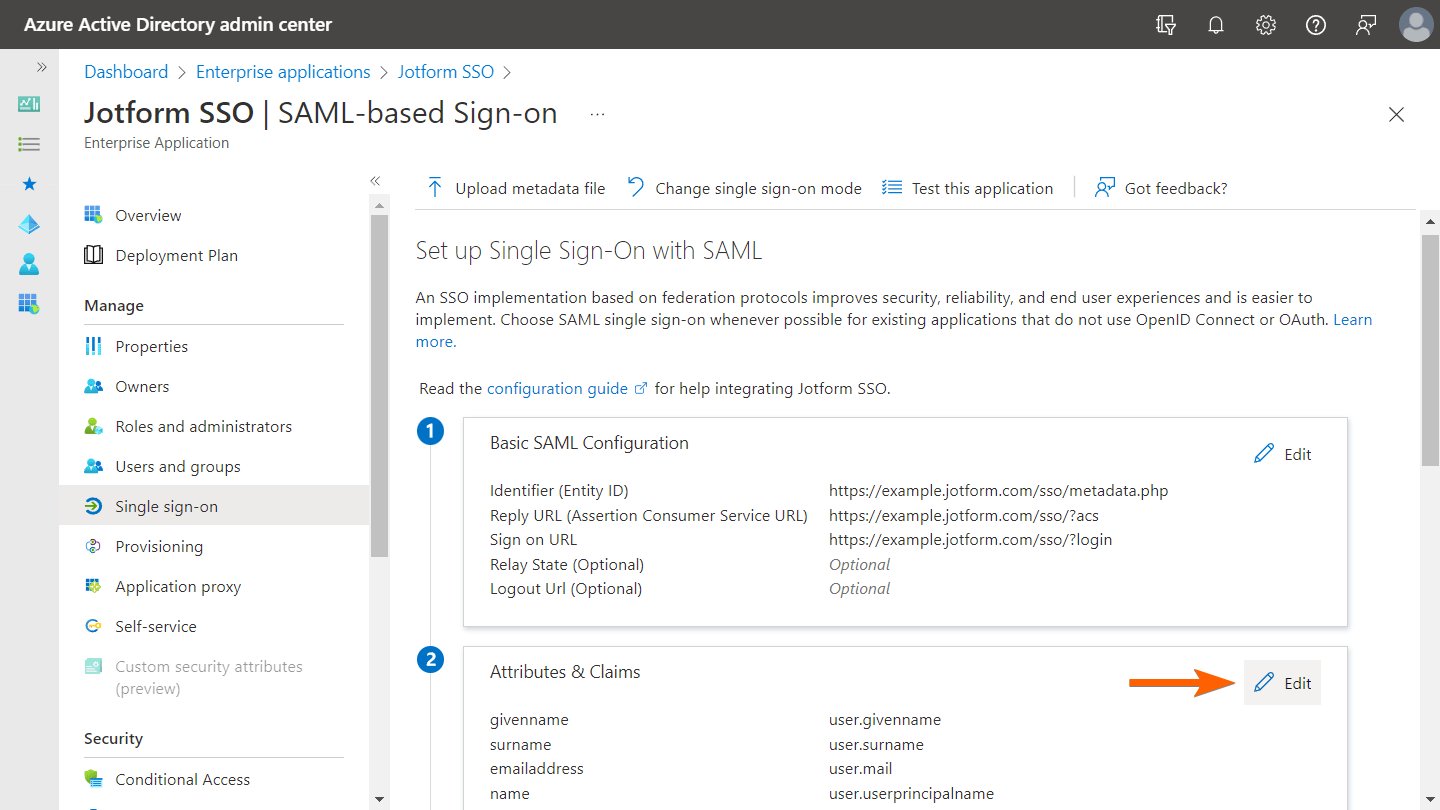Click the help question mark icon
This screenshot has width=1440, height=810.
point(1316,25)
